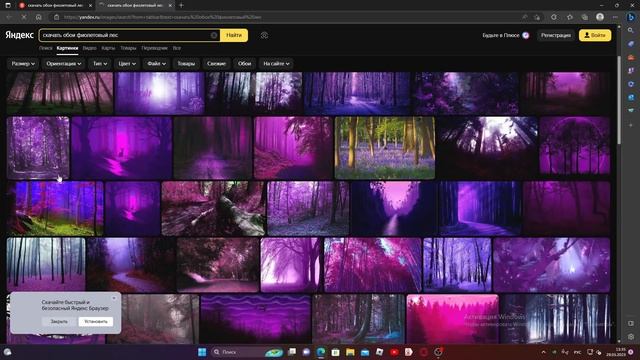The width and height of the screenshot is (640, 360).
Task: Open the Edge settings and more menu
Action: (x=615, y=17)
